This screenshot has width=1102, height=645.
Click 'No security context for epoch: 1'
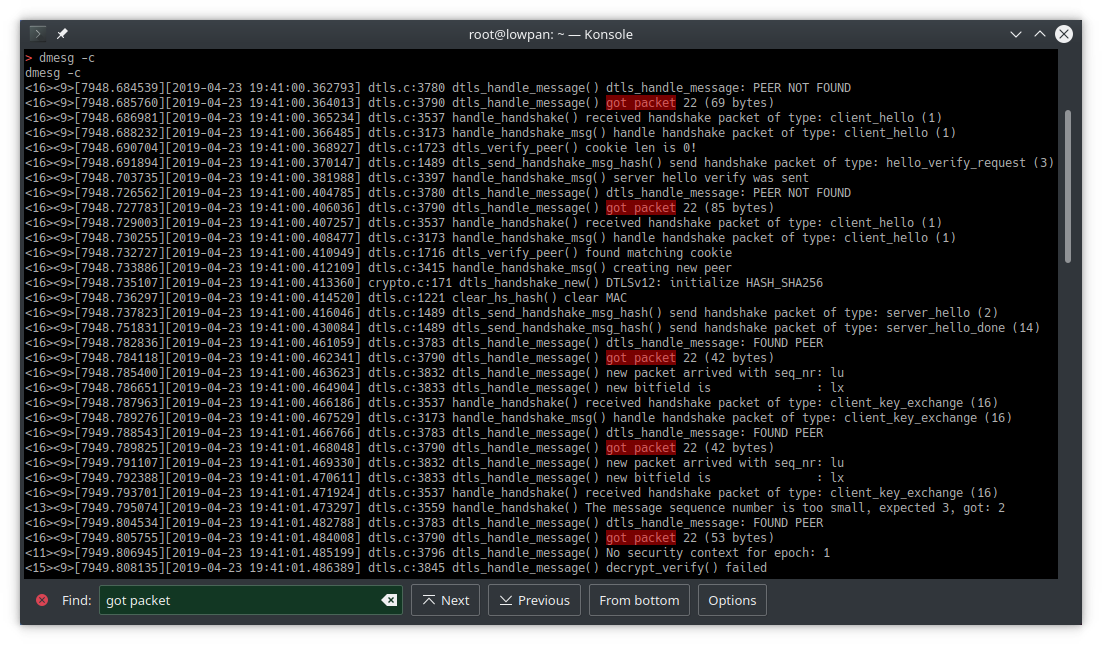click(x=718, y=553)
